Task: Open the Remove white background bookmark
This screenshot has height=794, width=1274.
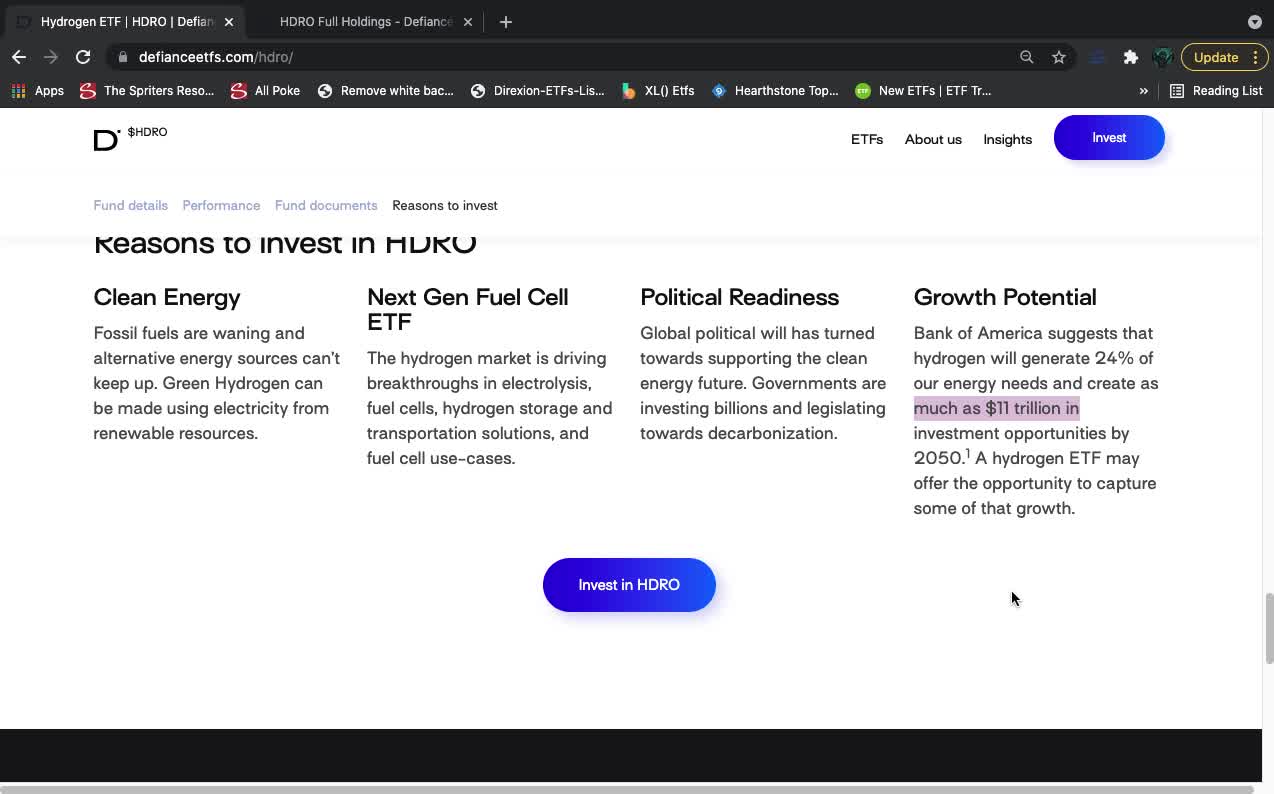Action: 385,90
